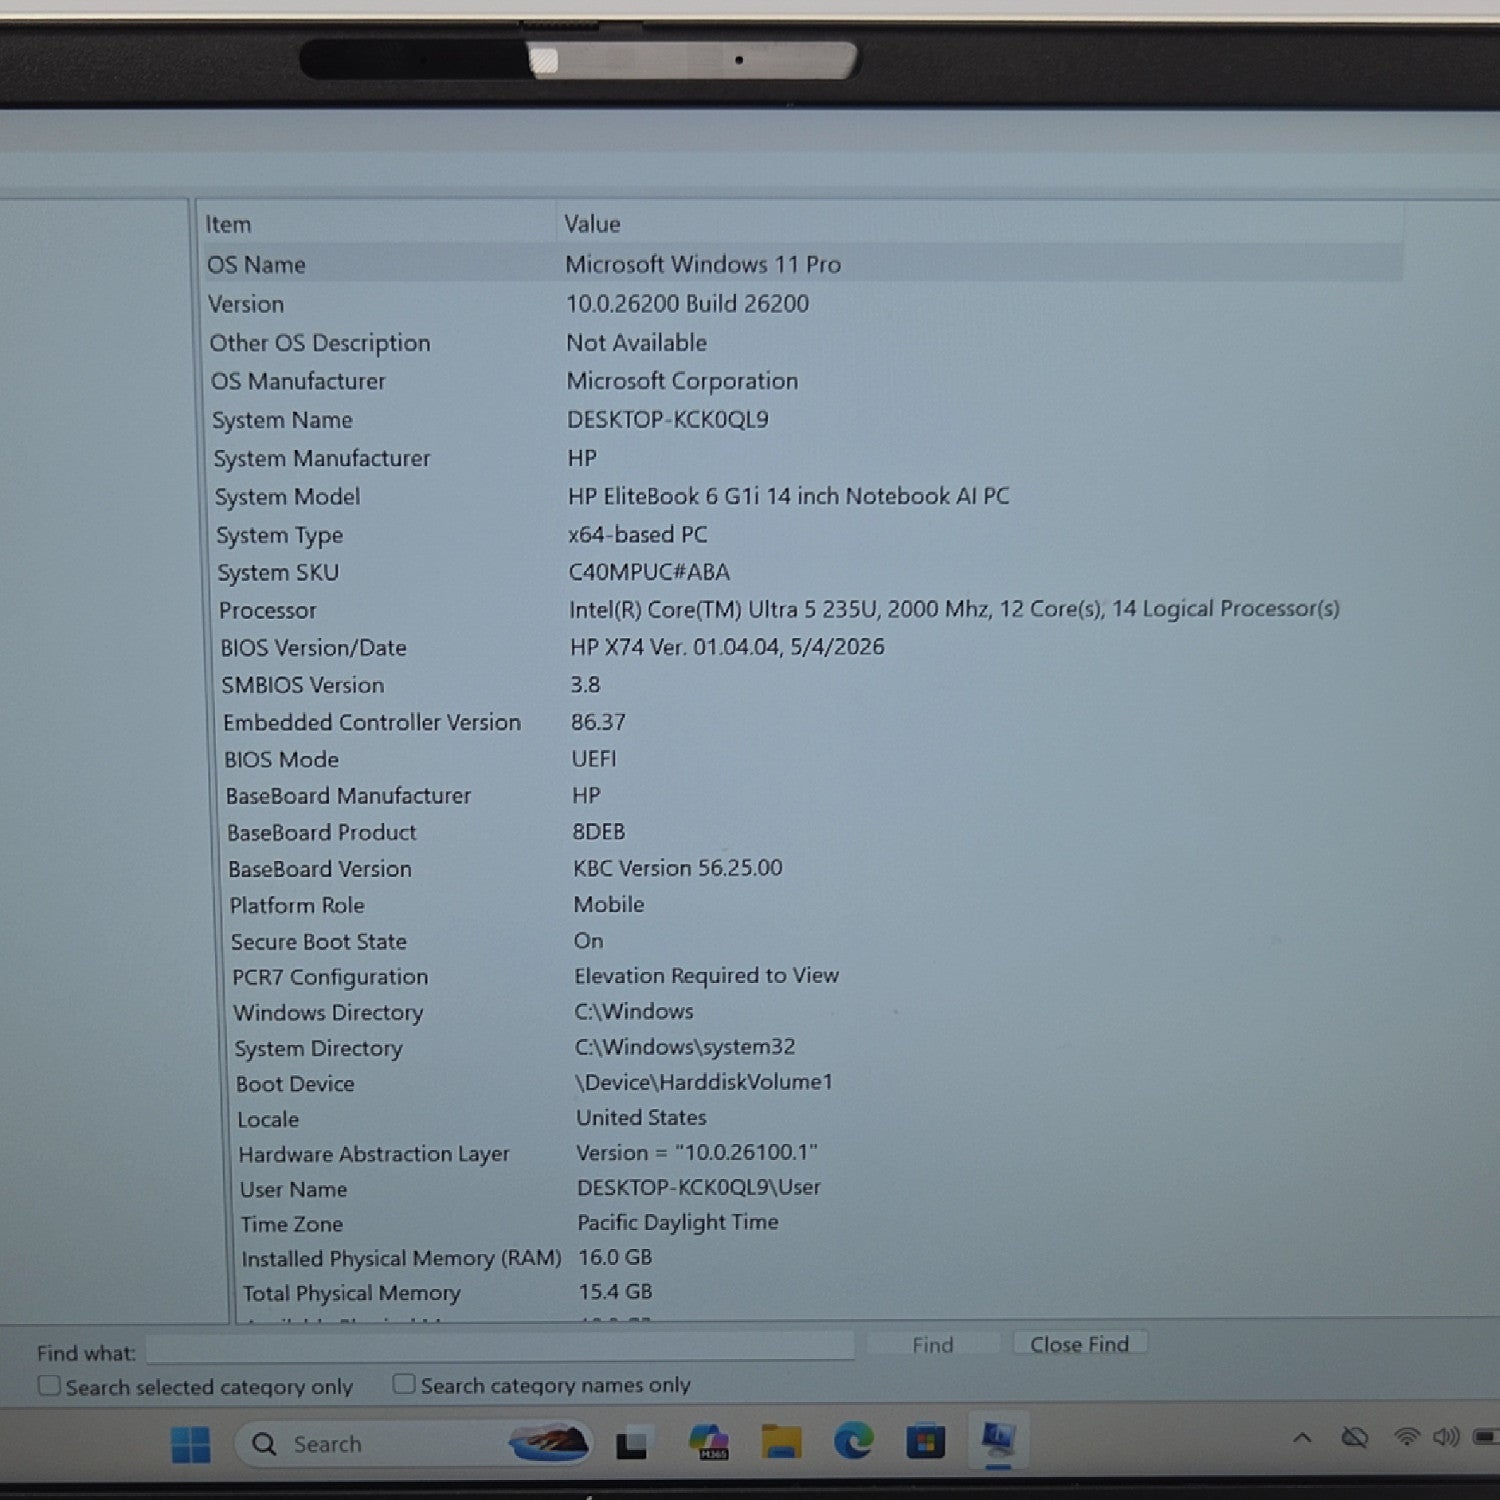
Task: Select the value "Pacific Daylight Time"
Action: click(678, 1222)
